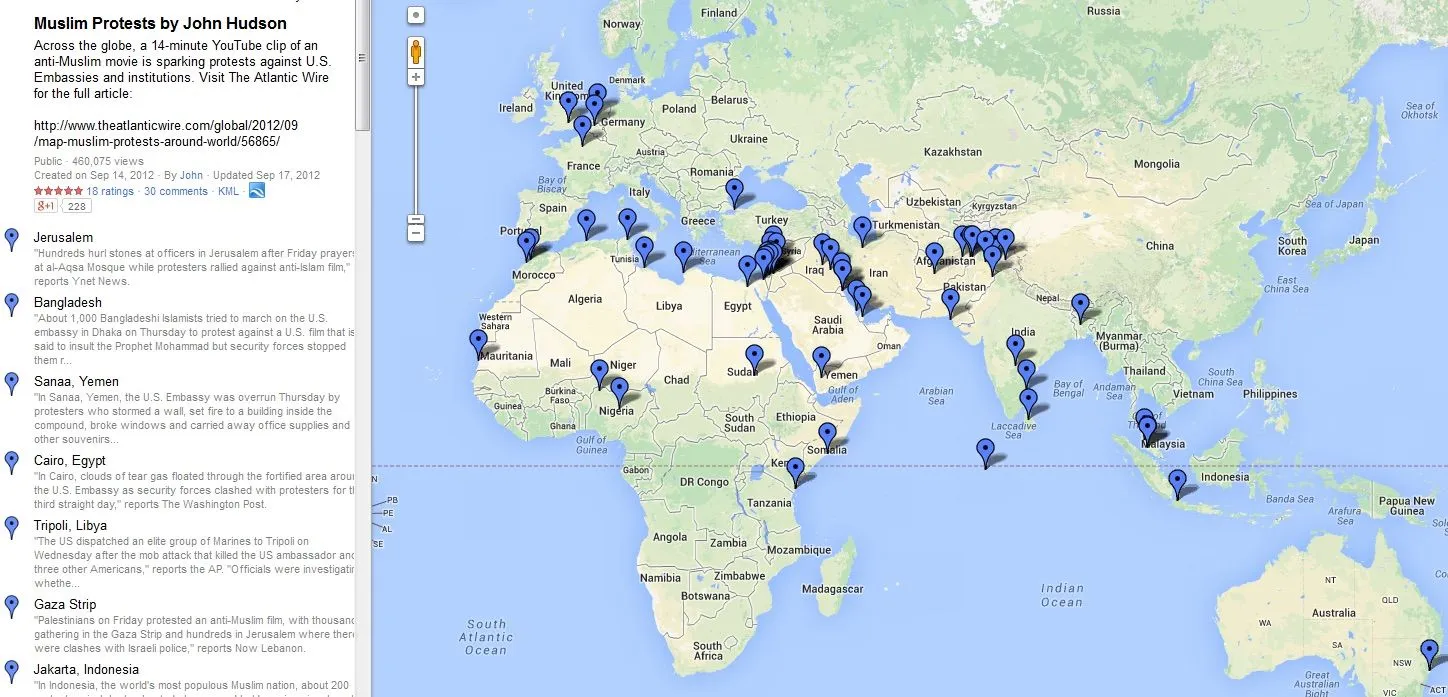Open the Google Earth view icon
The height and width of the screenshot is (697, 1448).
257,190
